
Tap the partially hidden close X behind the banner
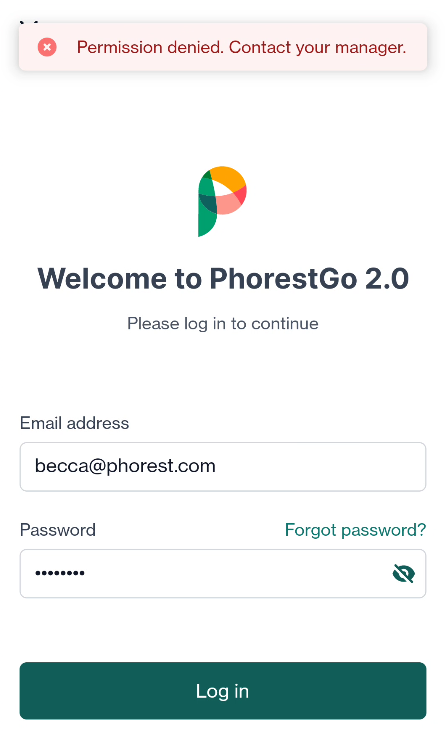click(x=29, y=21)
